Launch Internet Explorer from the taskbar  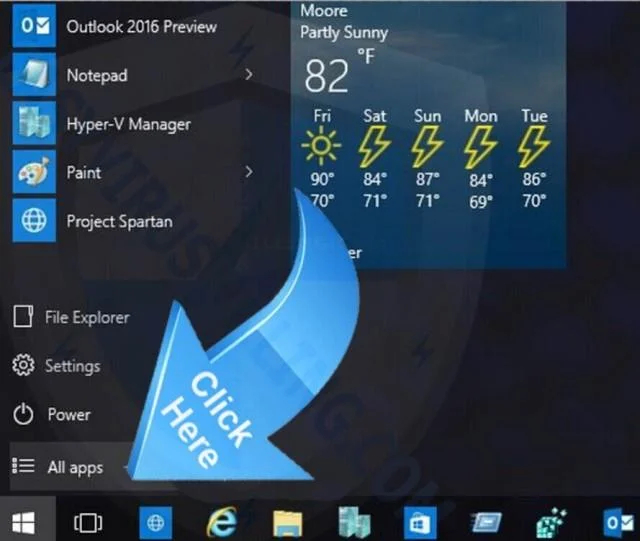point(222,523)
